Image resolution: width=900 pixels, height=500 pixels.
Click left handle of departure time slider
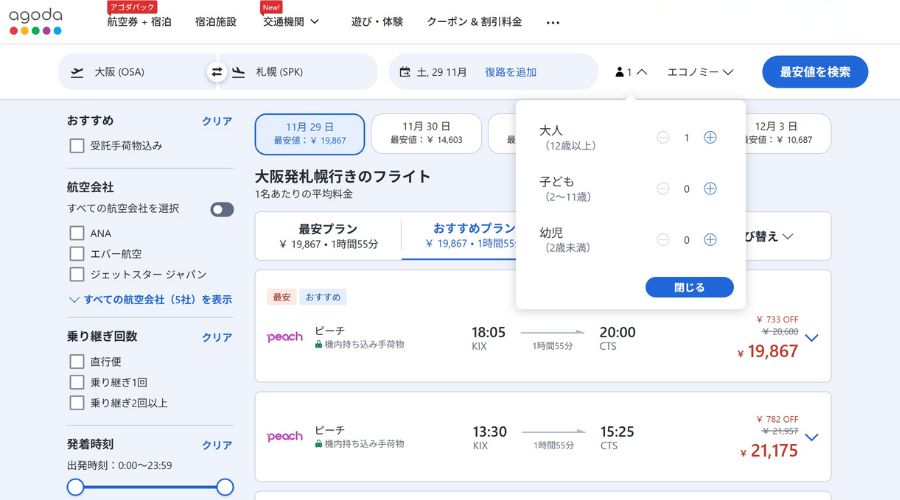[x=76, y=487]
